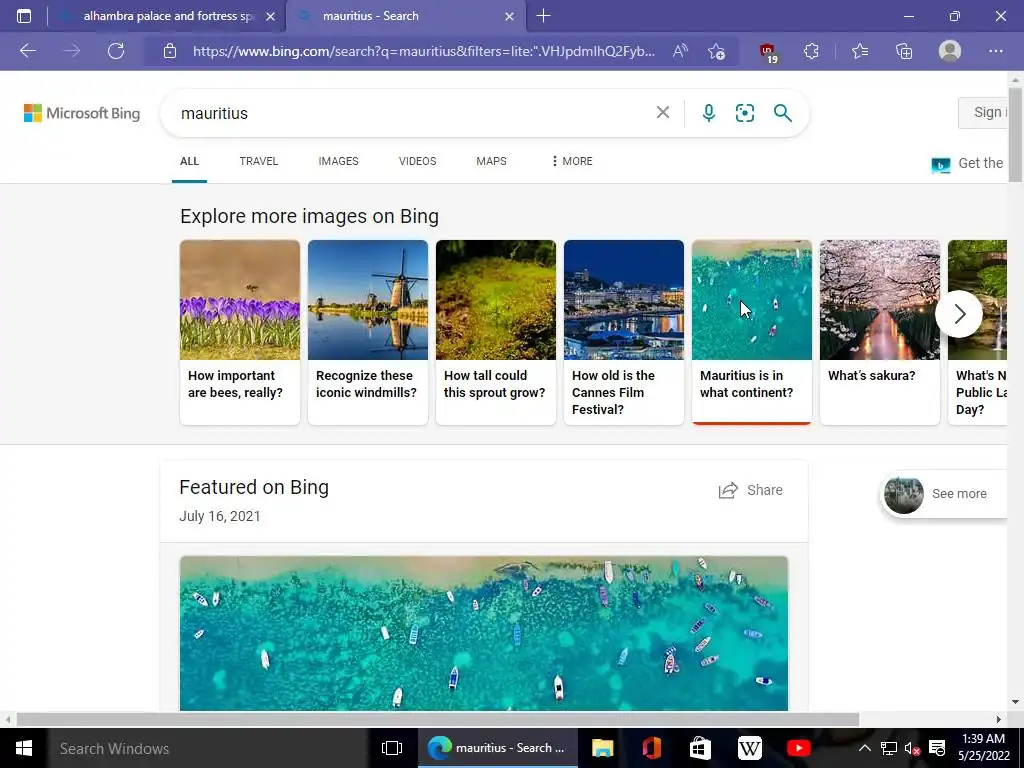Add this page to favorites star

716,51
